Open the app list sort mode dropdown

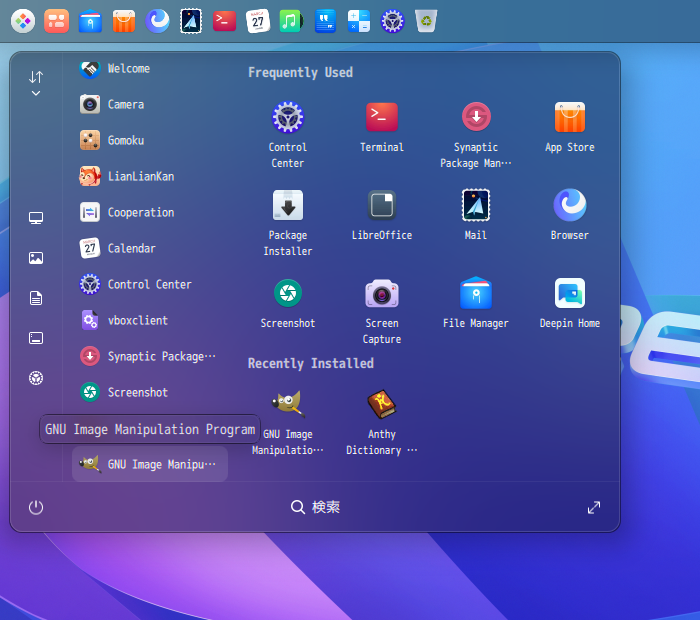36,83
